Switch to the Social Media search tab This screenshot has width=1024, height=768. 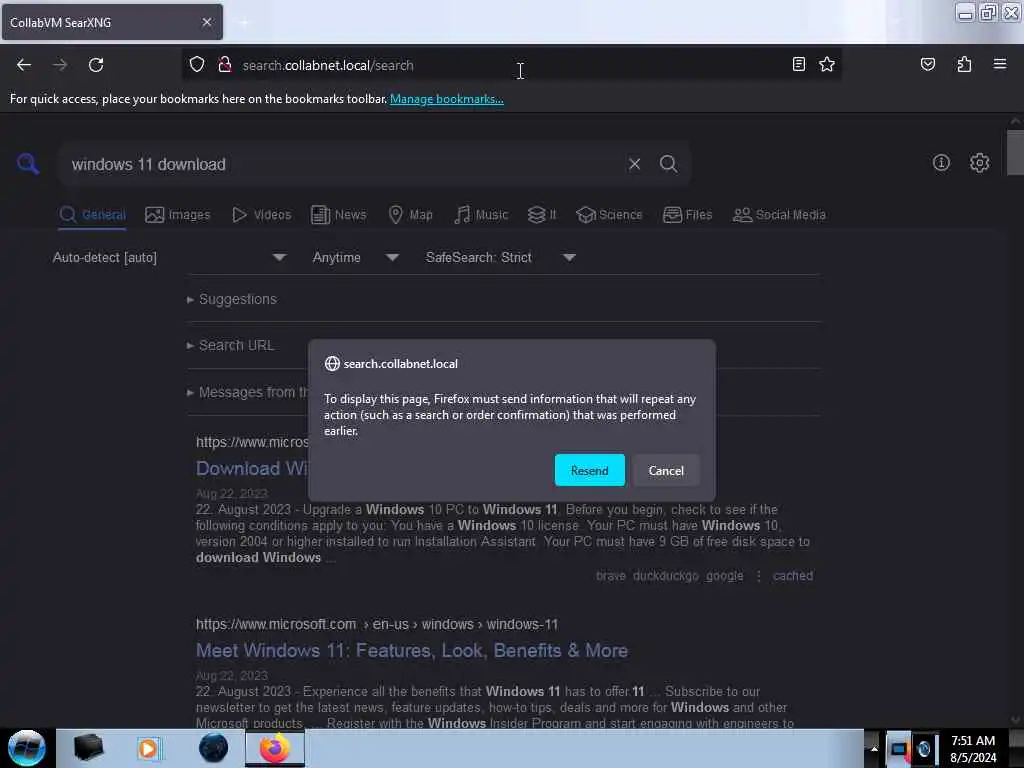point(779,215)
